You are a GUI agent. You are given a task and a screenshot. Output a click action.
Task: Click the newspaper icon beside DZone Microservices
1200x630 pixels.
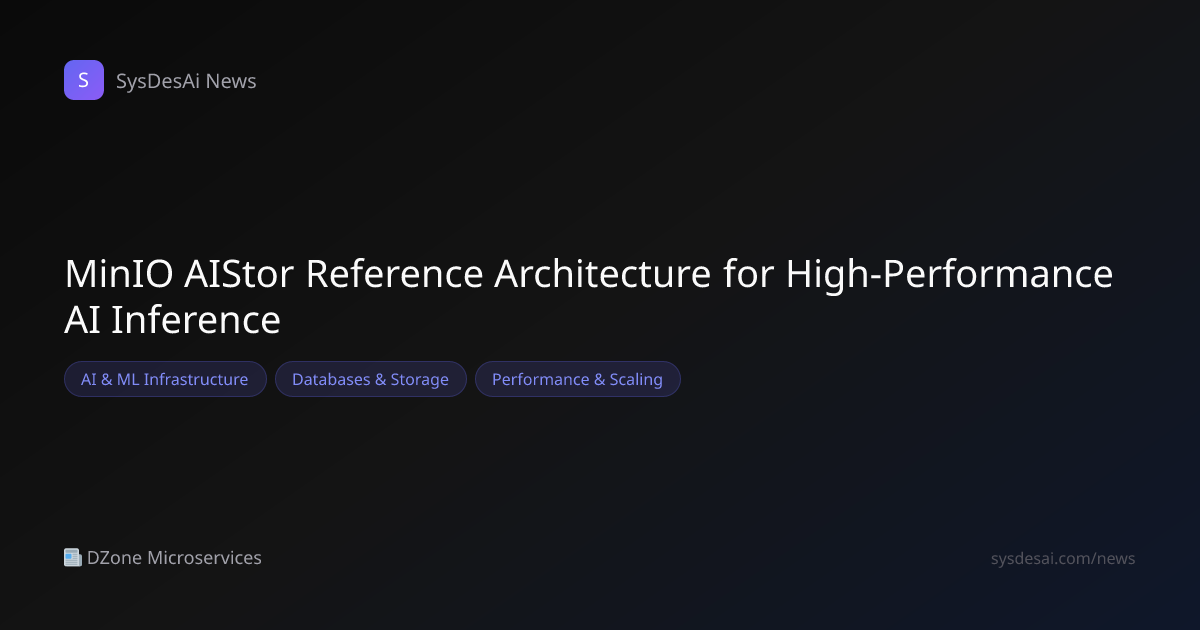73,557
